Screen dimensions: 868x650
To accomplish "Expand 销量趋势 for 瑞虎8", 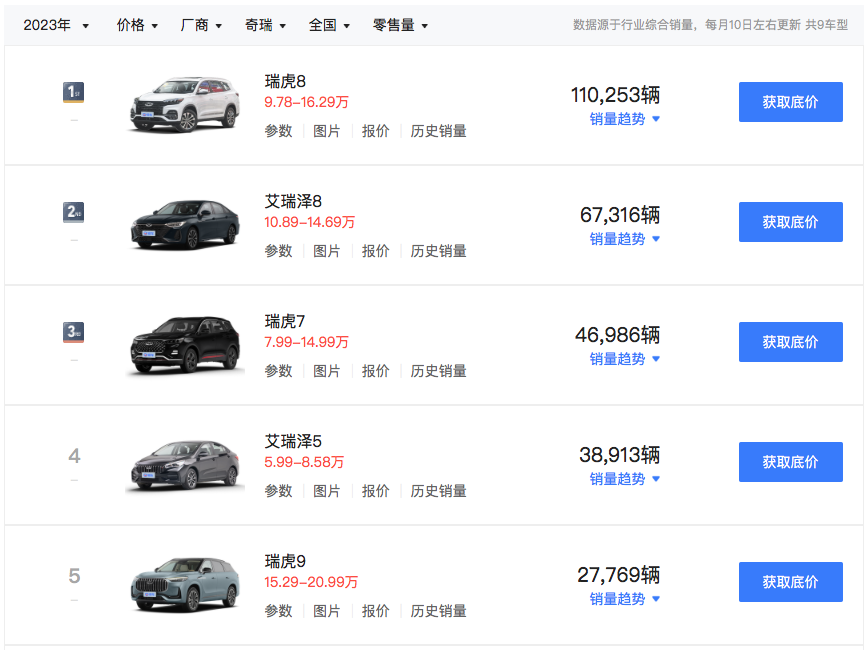I will 624,119.
